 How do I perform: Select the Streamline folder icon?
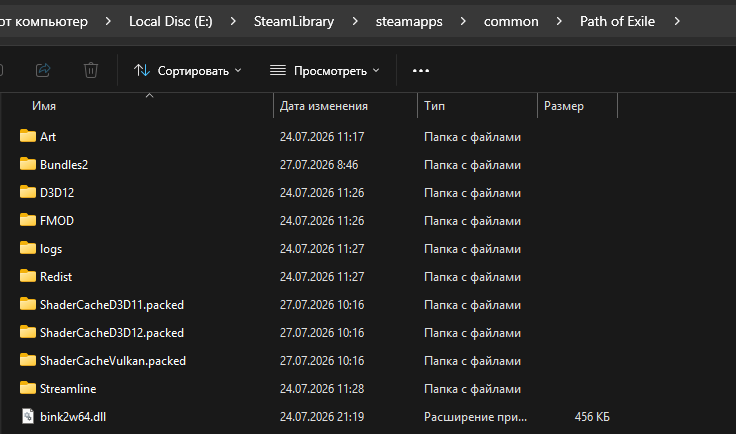[28, 388]
